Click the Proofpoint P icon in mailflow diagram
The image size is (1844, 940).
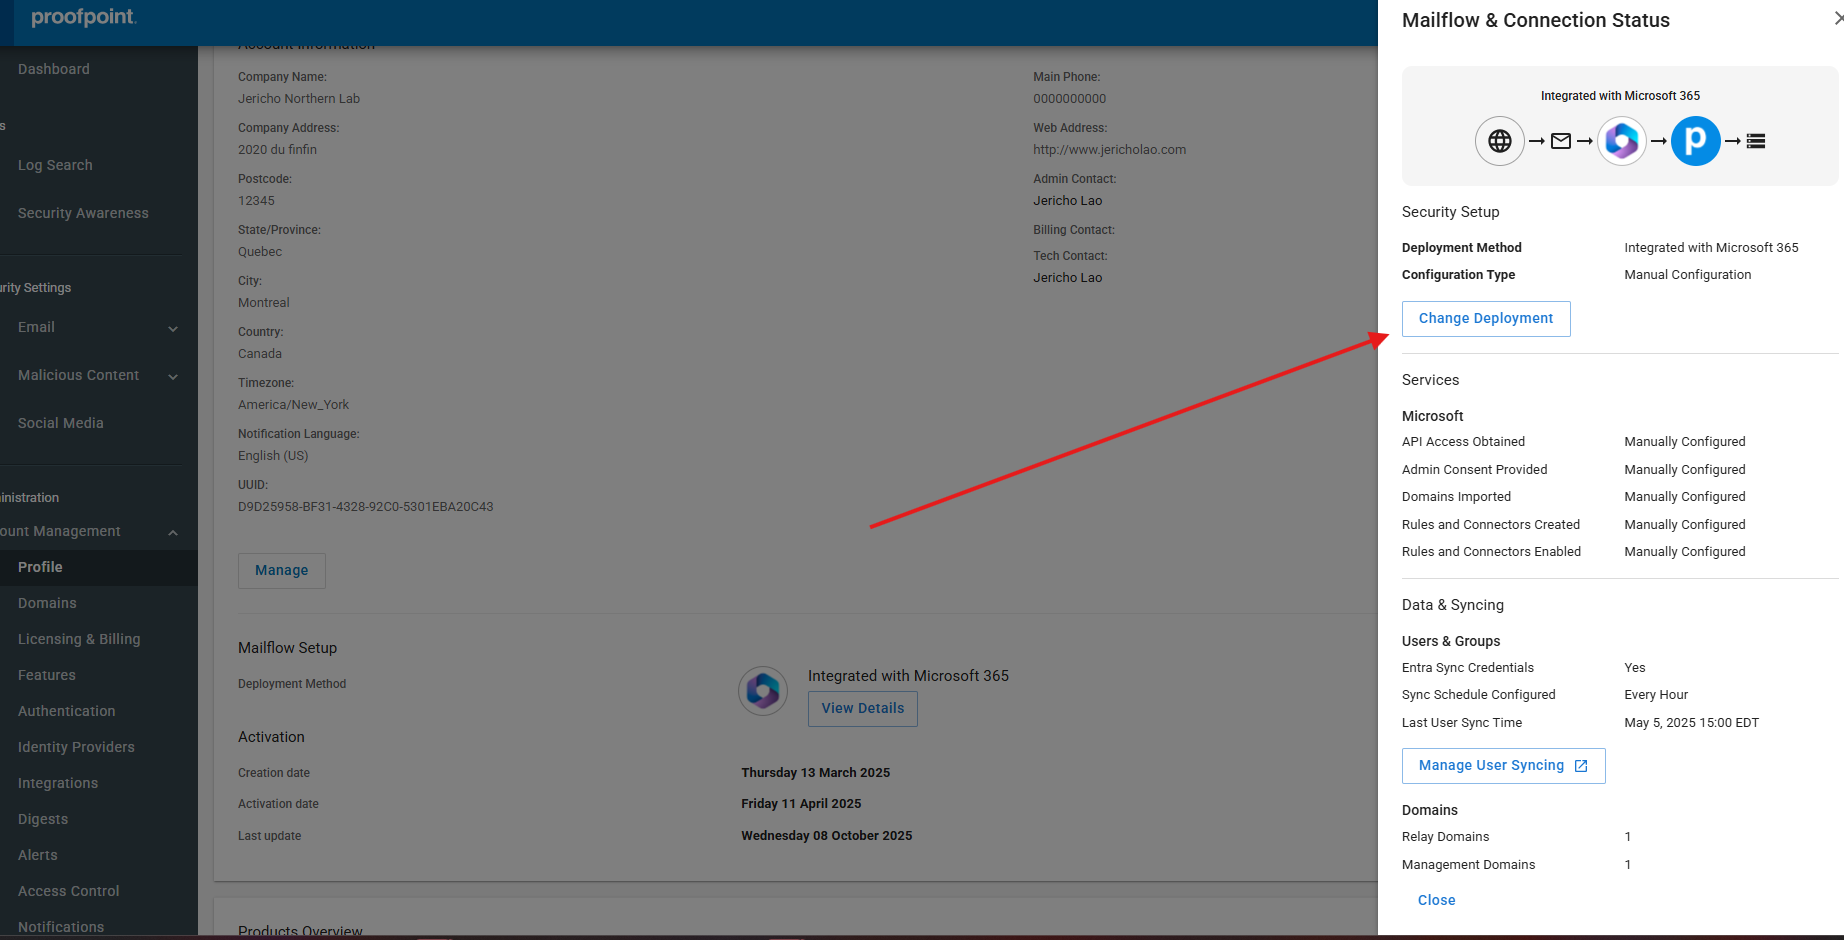click(1696, 141)
